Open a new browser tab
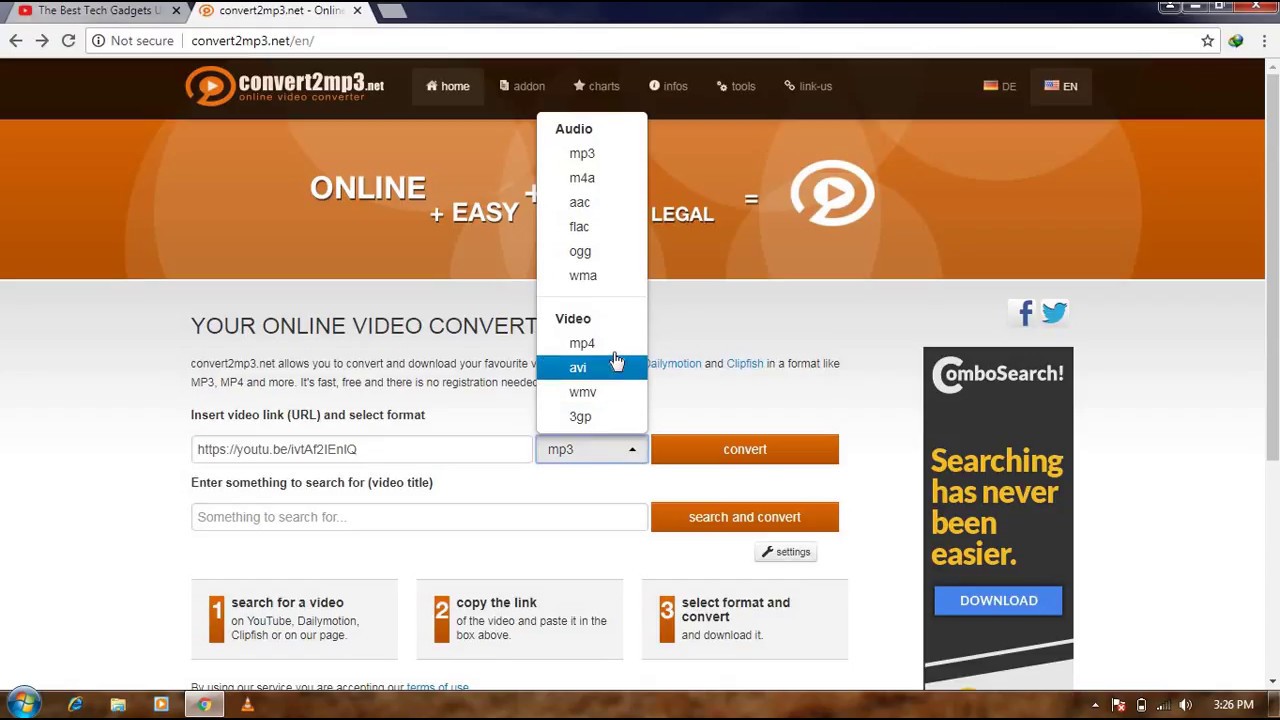The image size is (1280, 720). point(393,11)
